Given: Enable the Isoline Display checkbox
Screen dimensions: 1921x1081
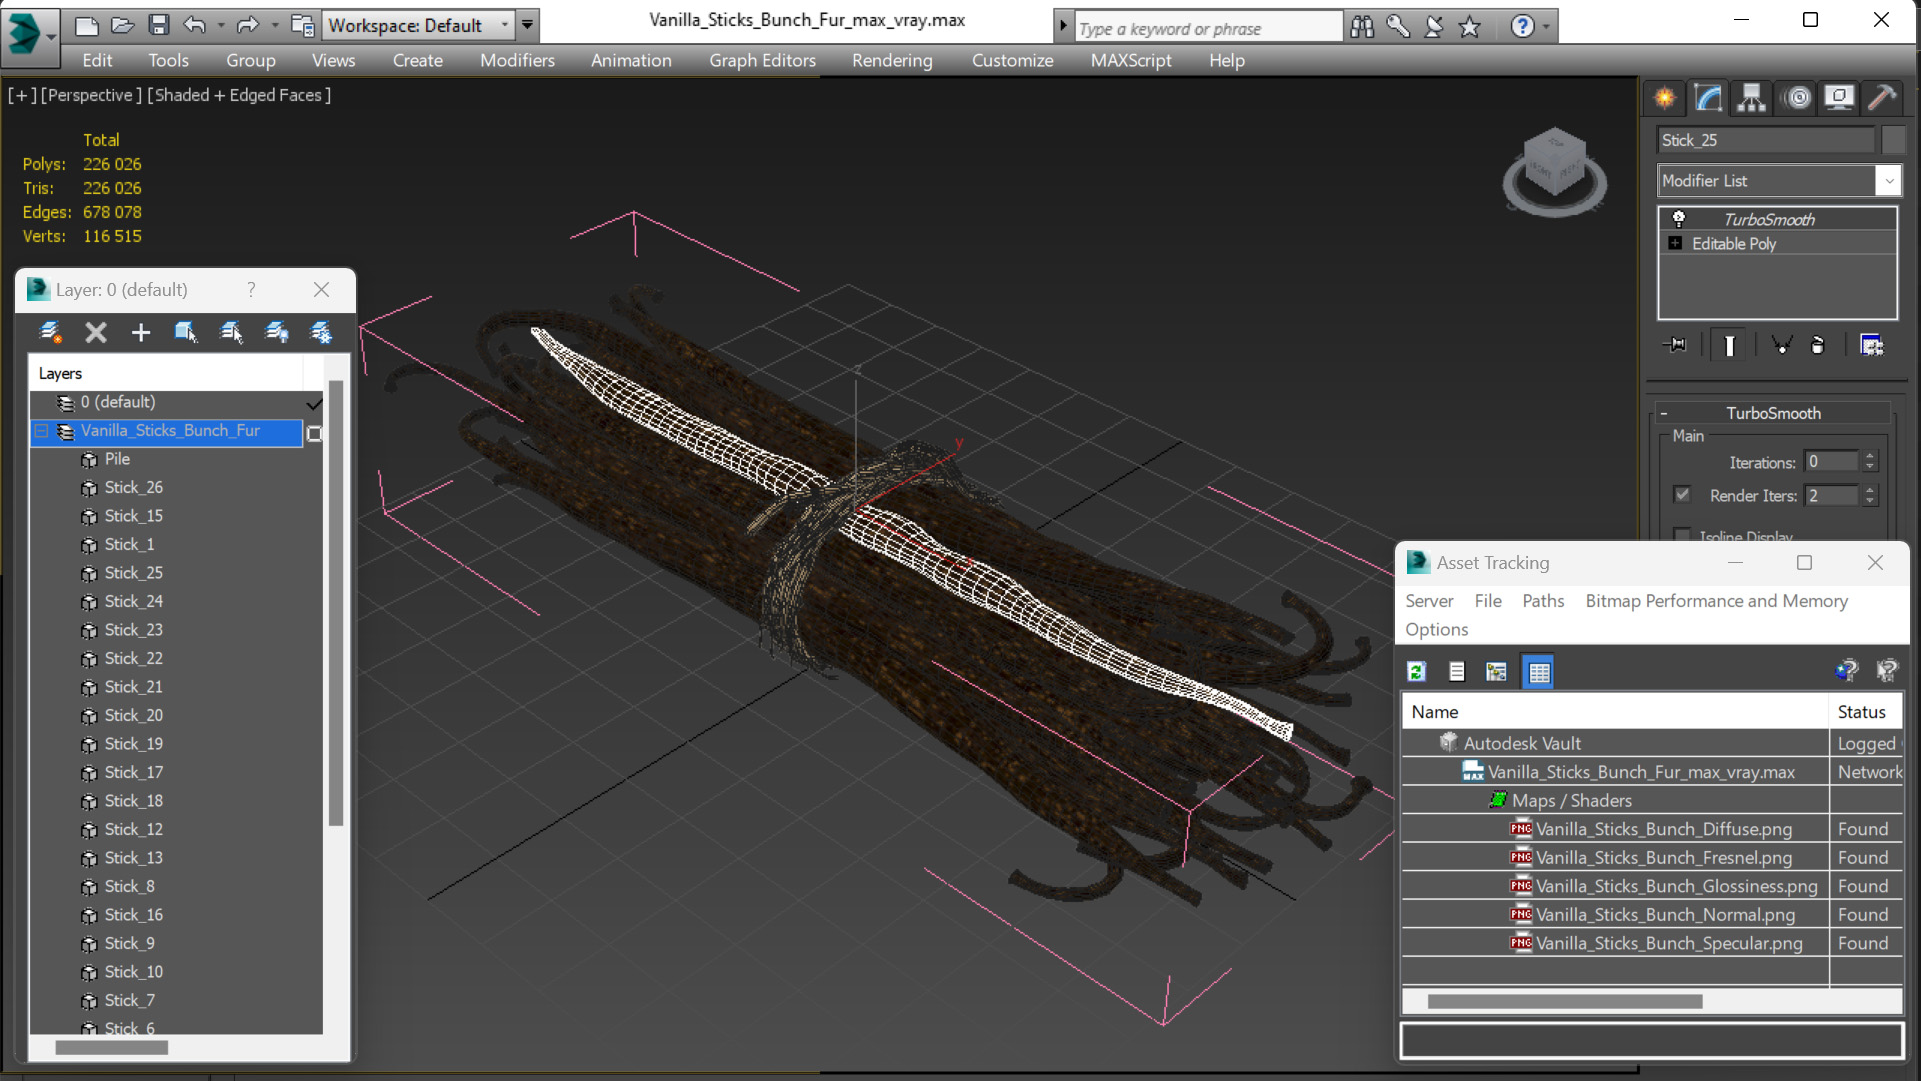Looking at the screenshot, I should (1682, 535).
